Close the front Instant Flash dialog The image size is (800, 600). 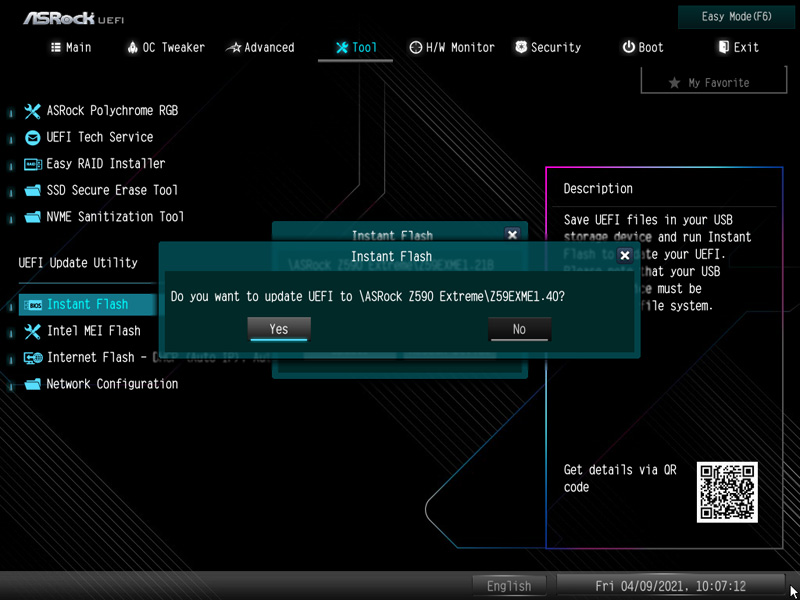[624, 256]
